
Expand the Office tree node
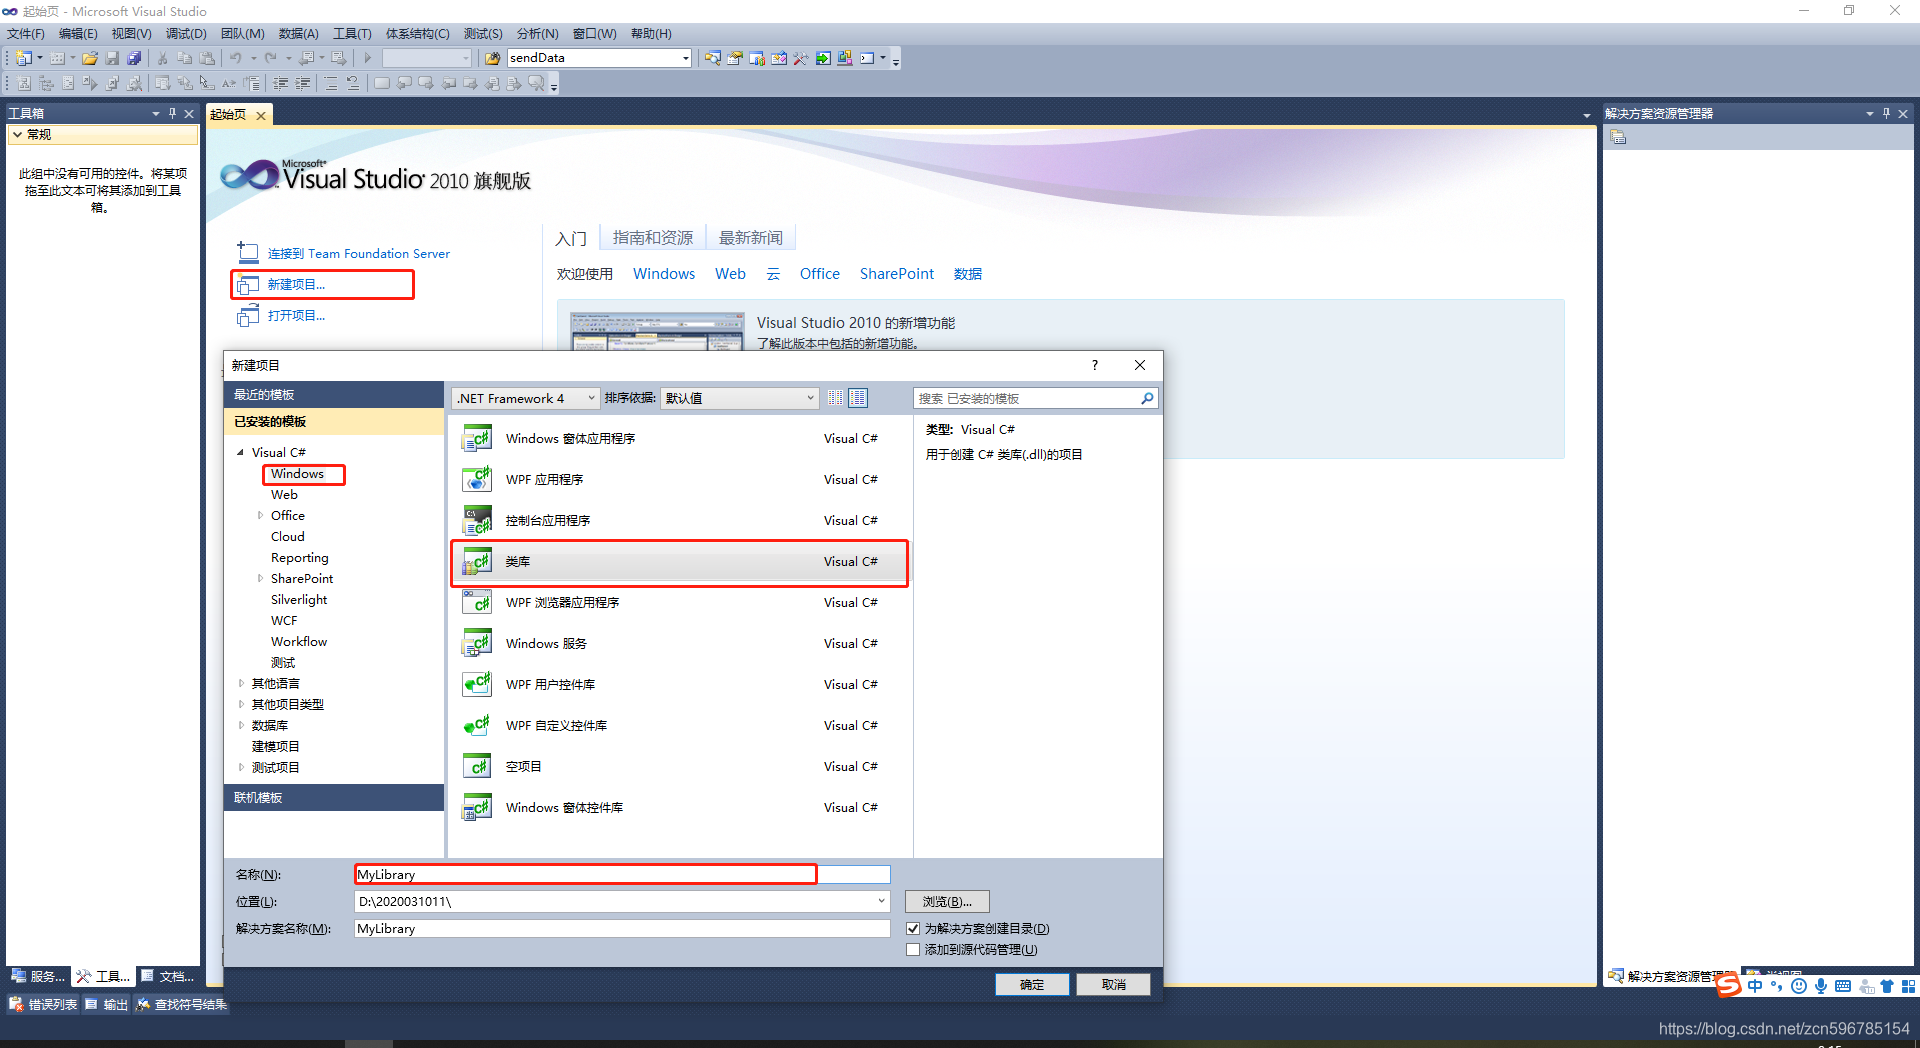[x=260, y=516]
